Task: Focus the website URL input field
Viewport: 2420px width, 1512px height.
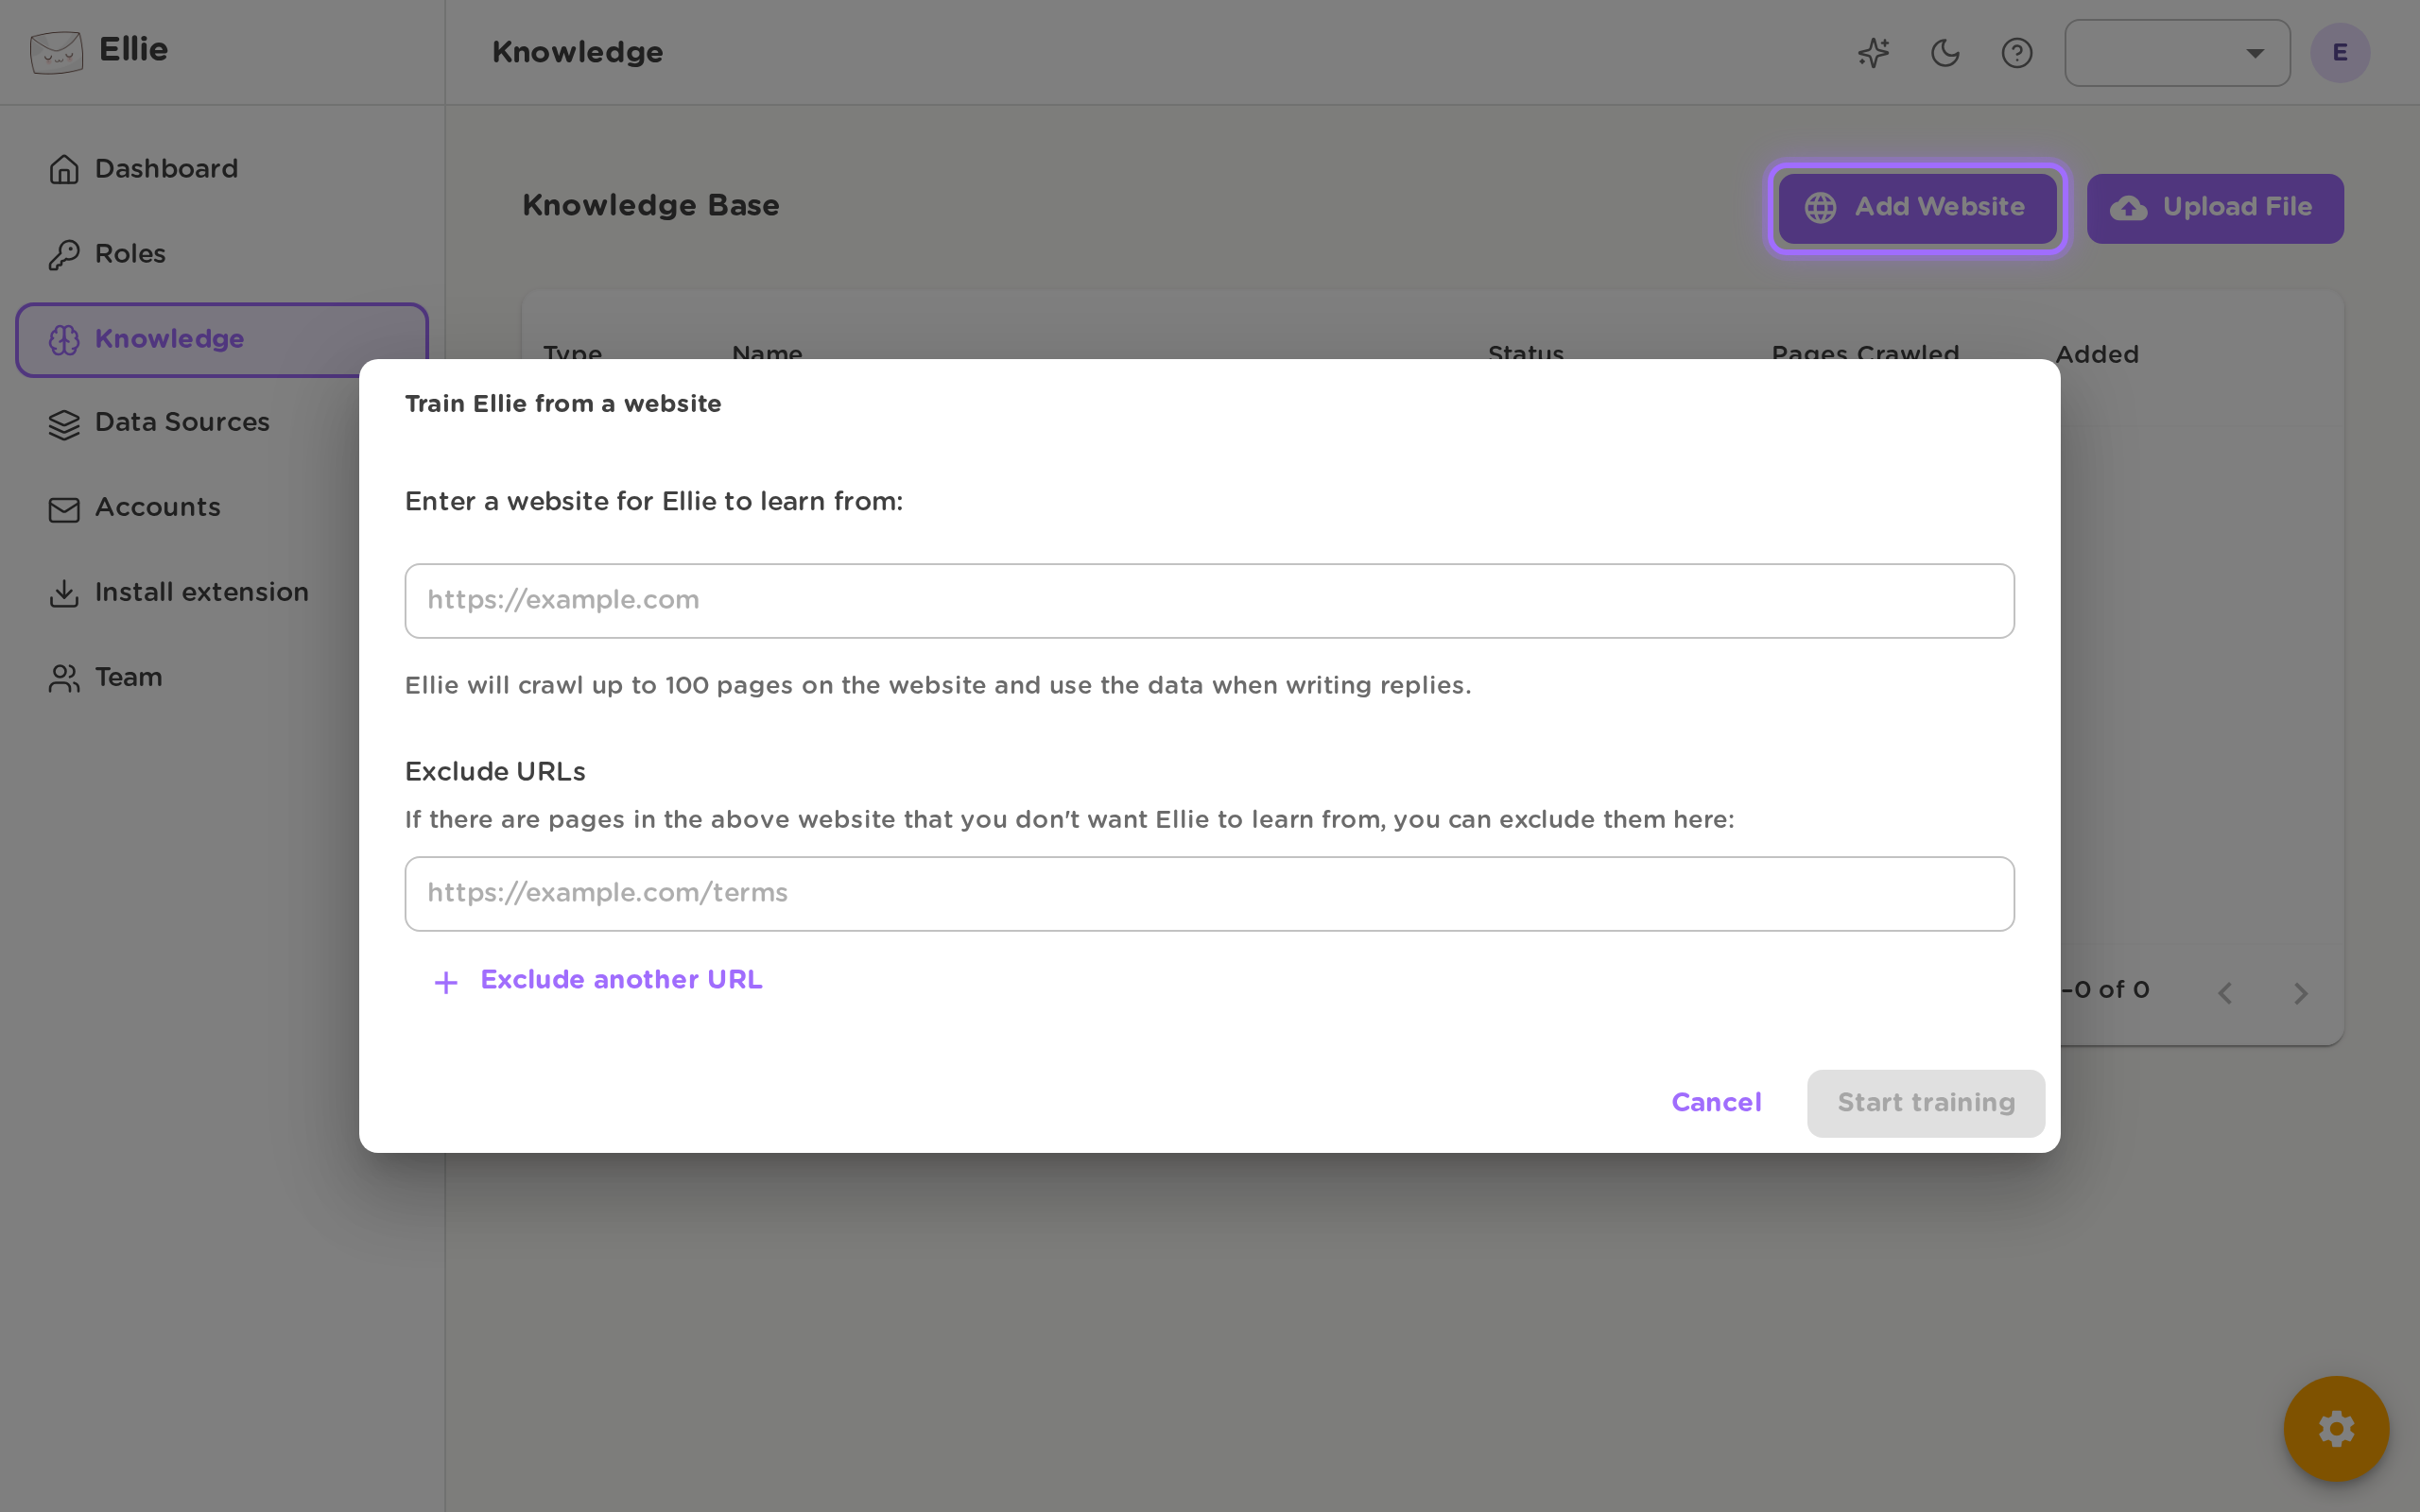Action: pyautogui.click(x=1209, y=601)
